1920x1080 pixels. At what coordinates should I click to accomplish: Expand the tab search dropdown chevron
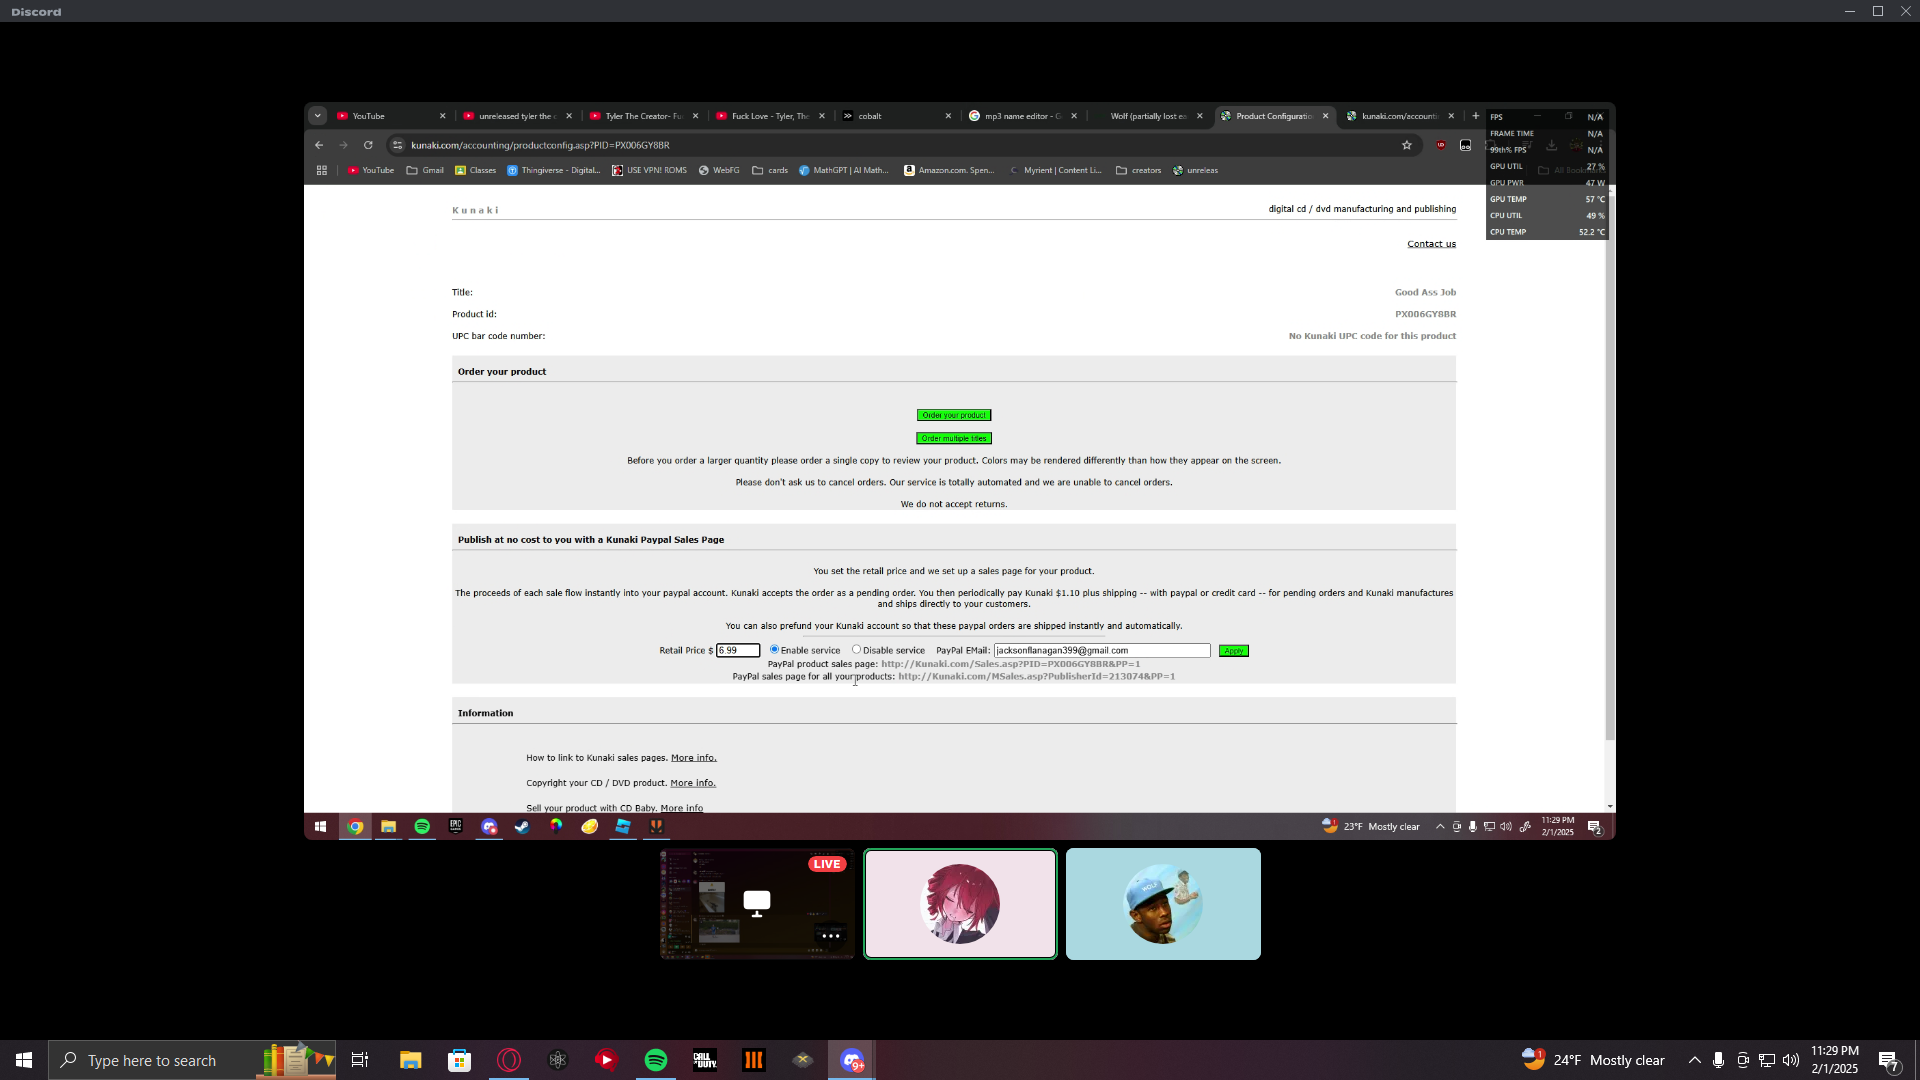point(317,116)
